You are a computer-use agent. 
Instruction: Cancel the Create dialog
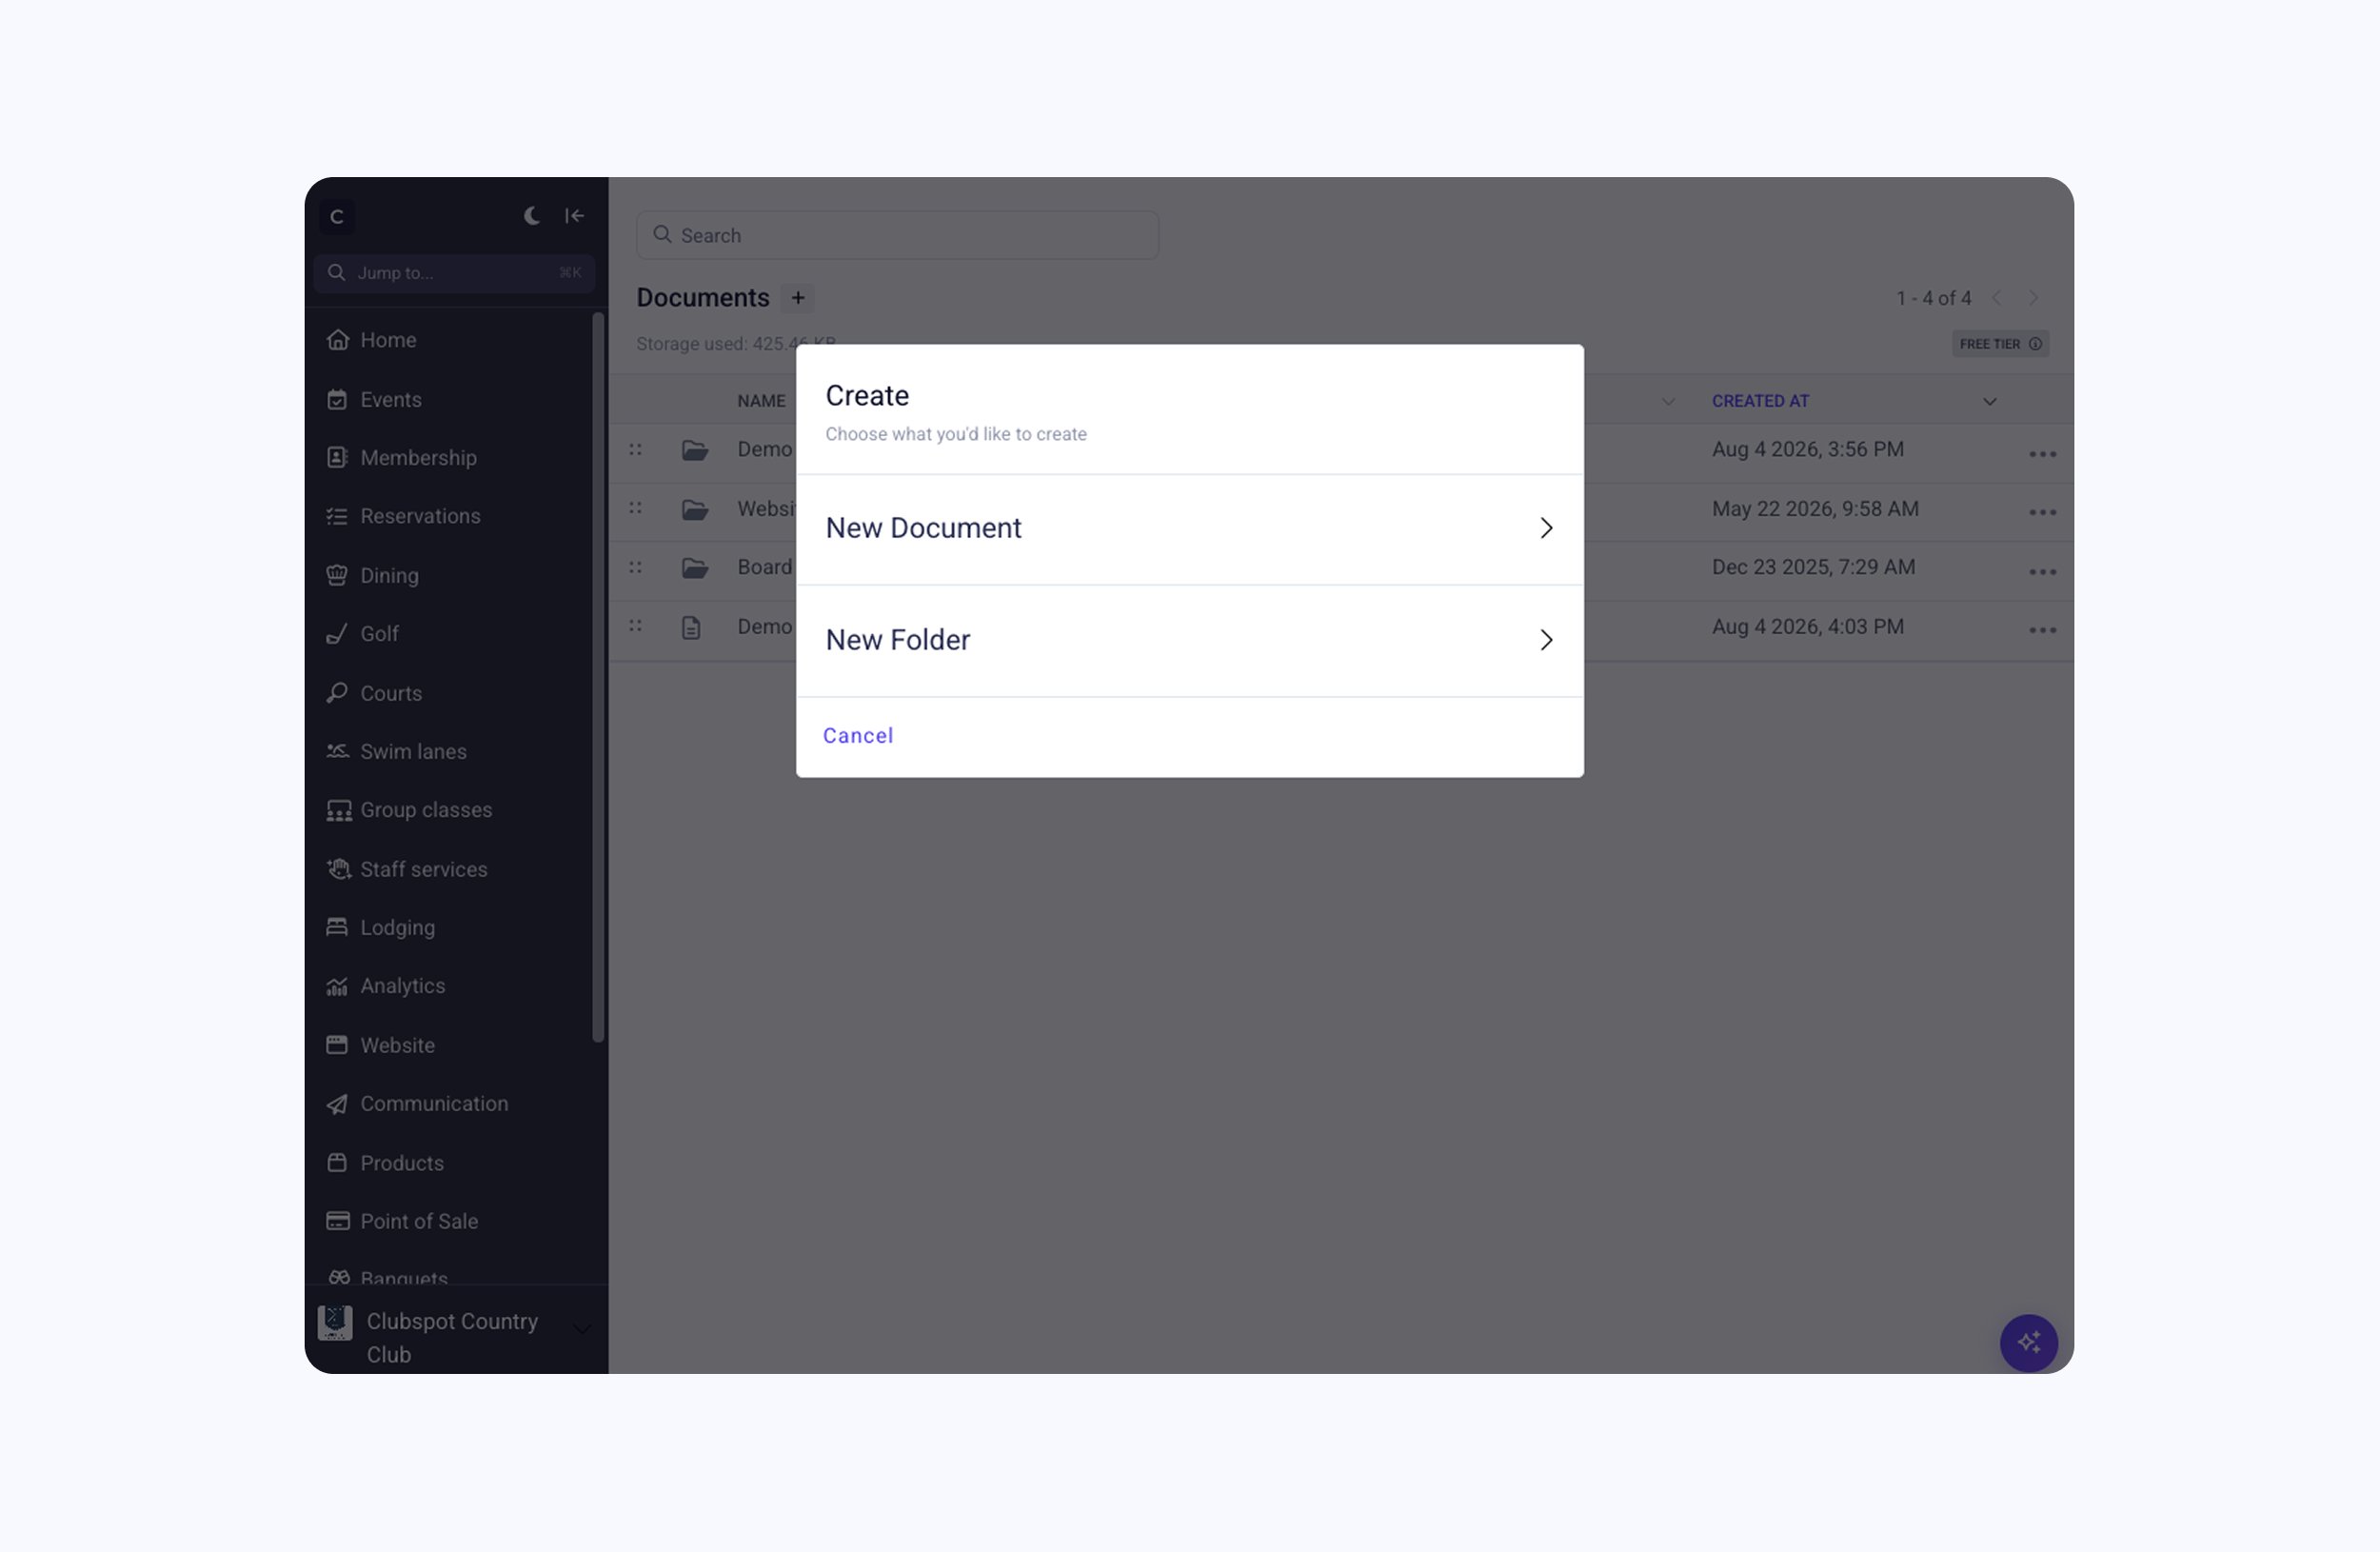coord(858,736)
